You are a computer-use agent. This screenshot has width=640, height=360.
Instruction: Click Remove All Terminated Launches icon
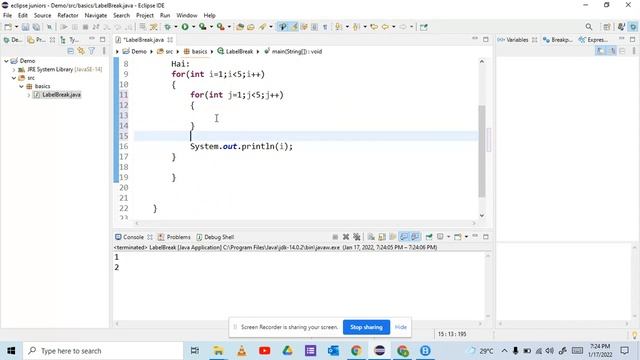tap(357, 237)
